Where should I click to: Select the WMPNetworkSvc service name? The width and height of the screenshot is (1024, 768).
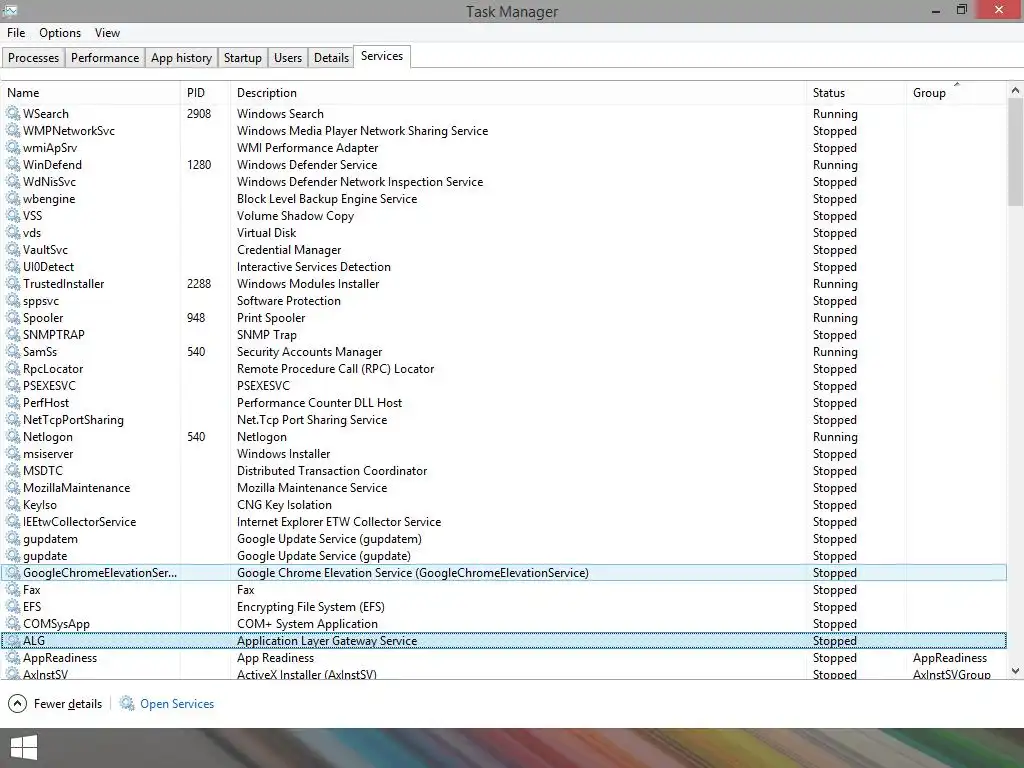click(69, 131)
